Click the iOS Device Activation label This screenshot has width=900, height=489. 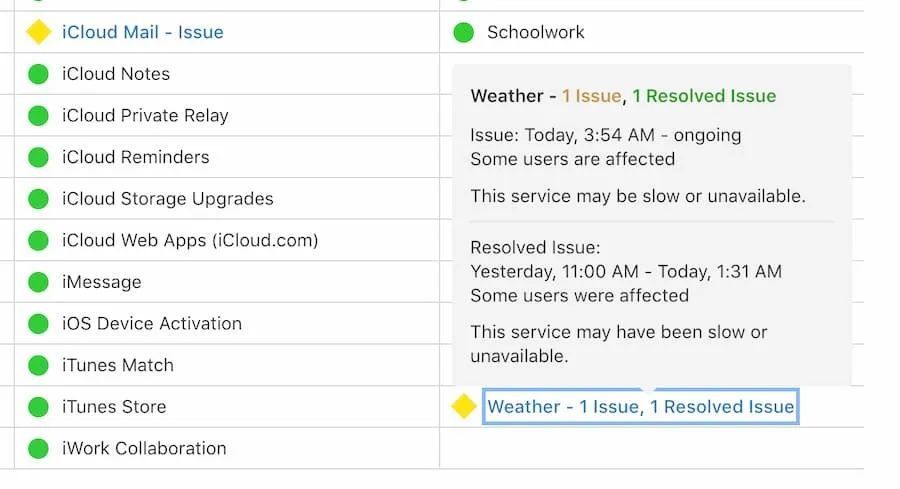coord(151,324)
